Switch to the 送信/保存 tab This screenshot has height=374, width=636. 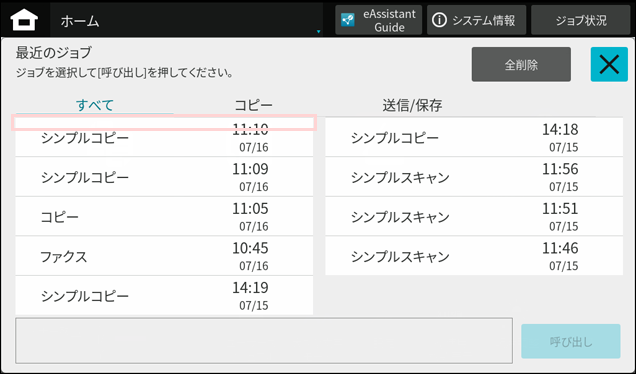412,105
